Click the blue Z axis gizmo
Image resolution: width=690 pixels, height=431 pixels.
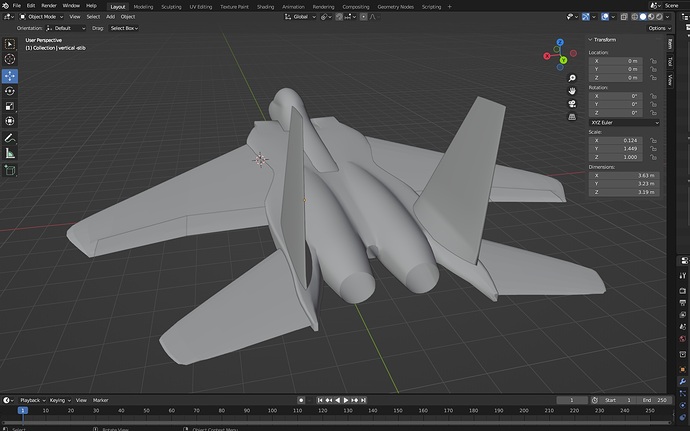point(560,42)
